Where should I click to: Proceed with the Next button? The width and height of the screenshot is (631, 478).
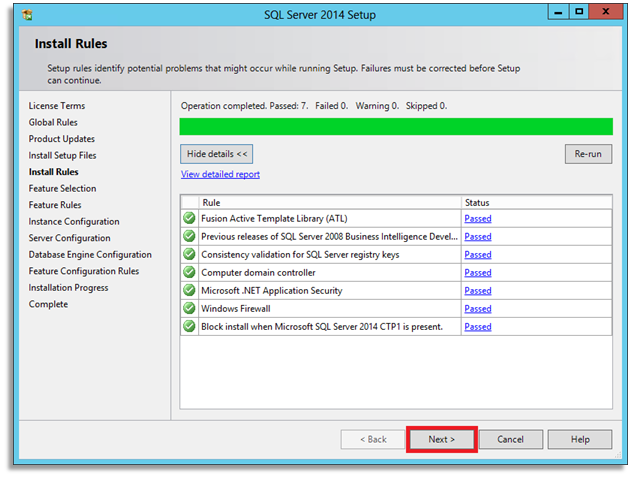pyautogui.click(x=441, y=439)
